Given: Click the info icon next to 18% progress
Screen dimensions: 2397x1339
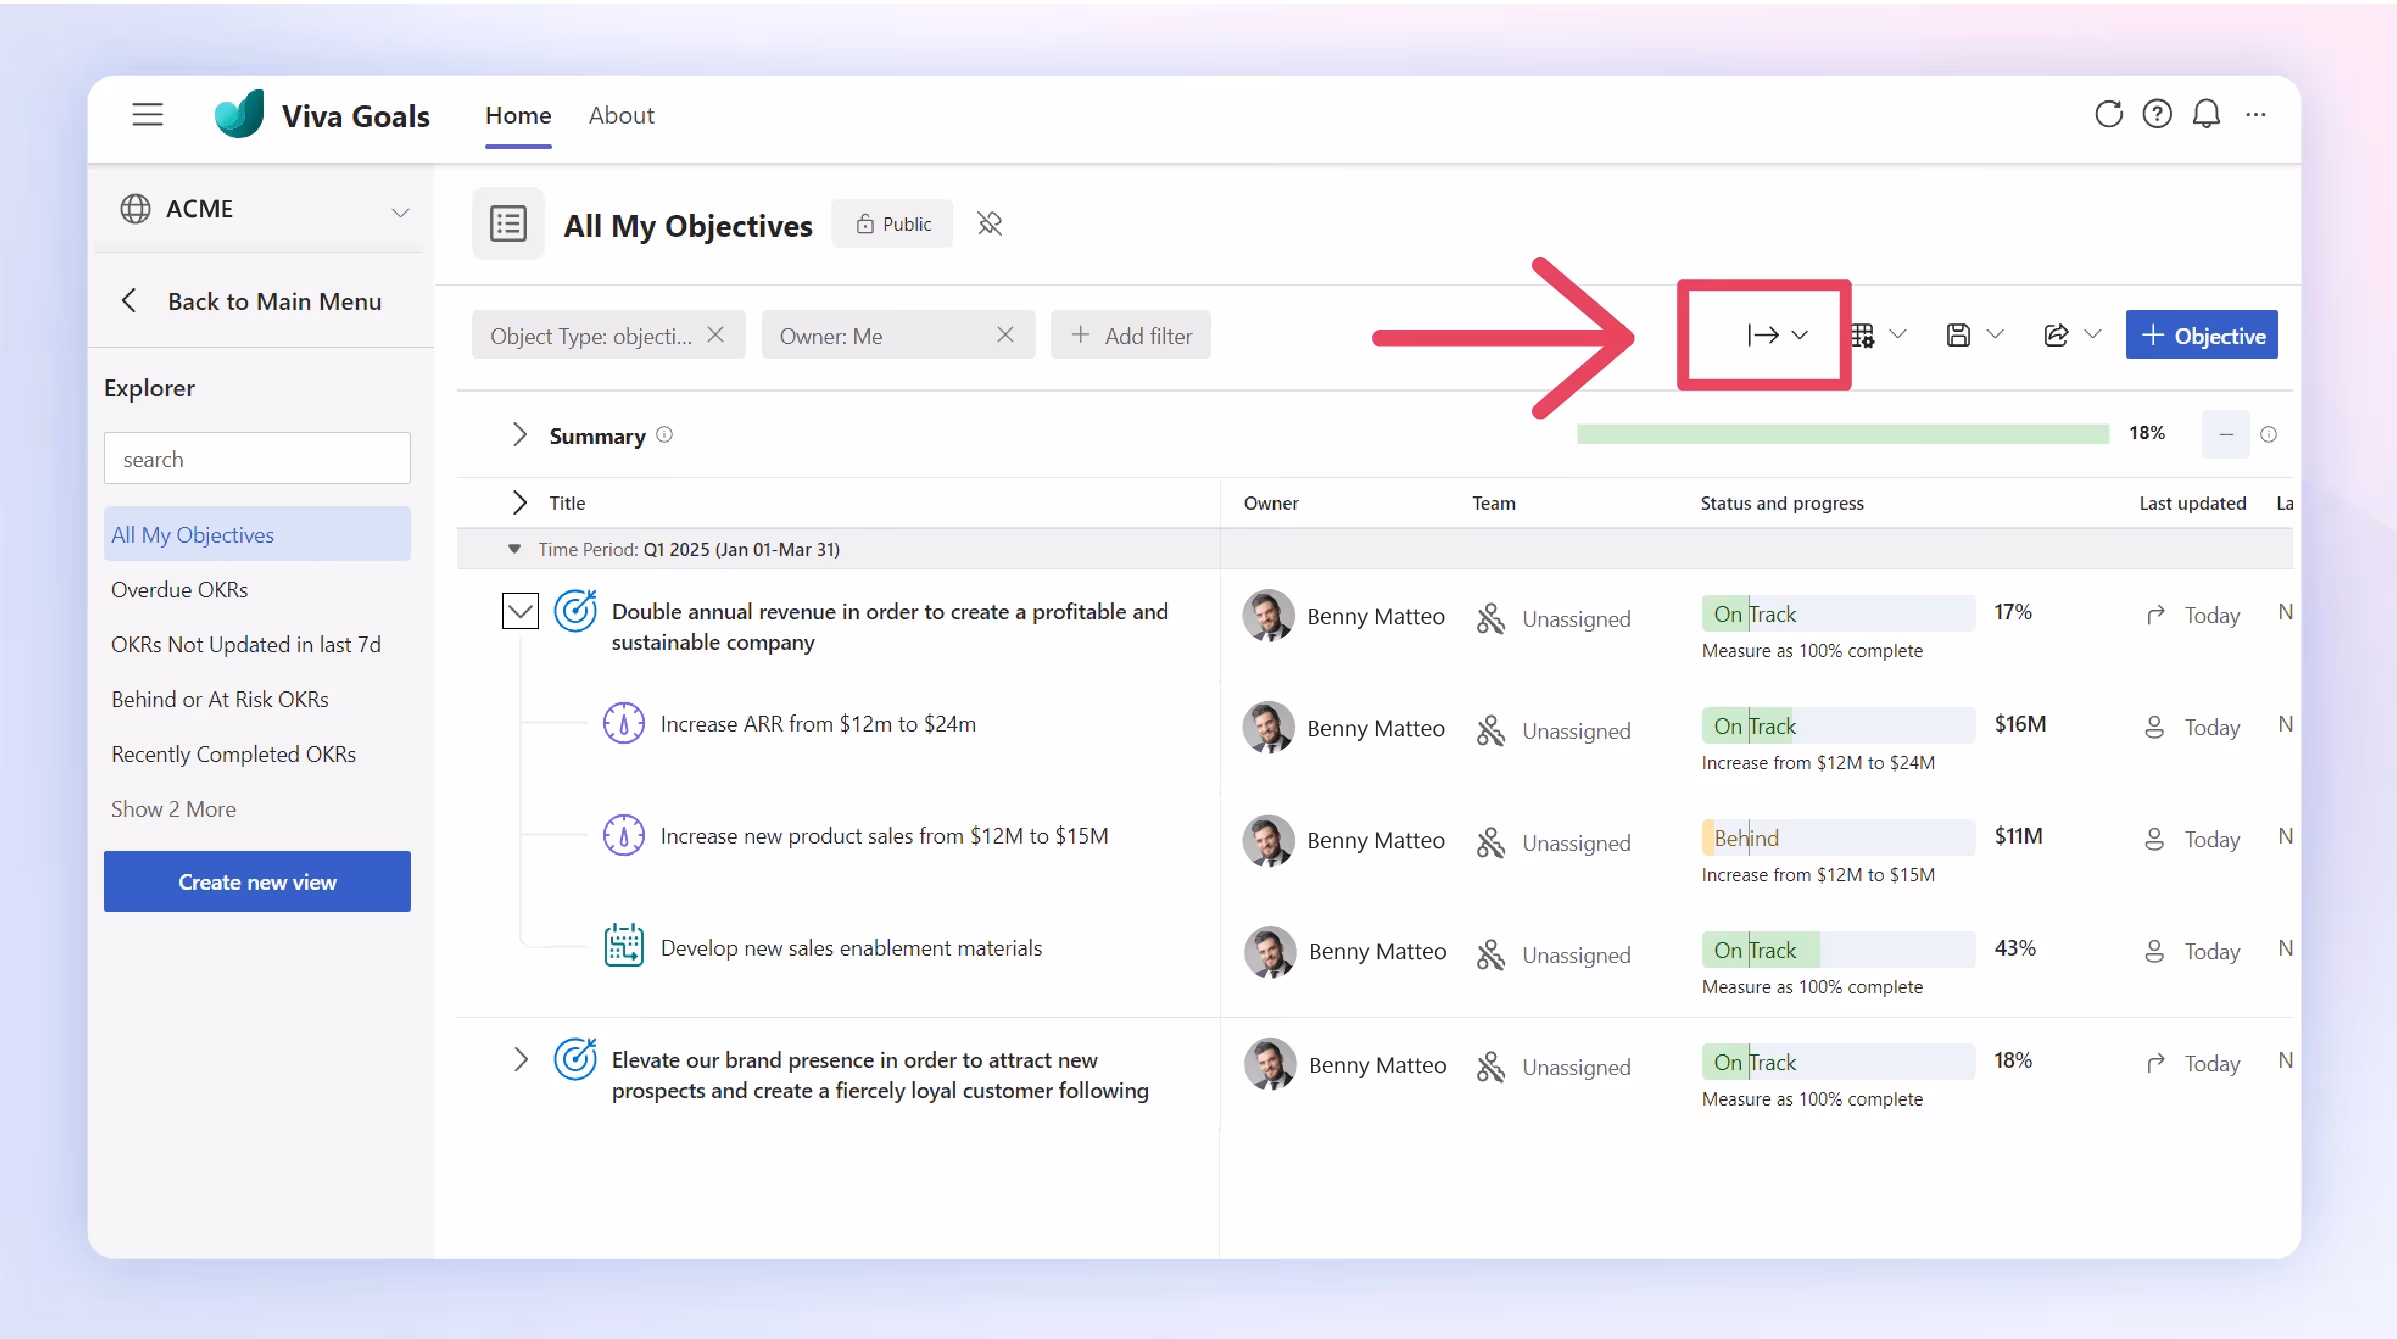Looking at the screenshot, I should pyautogui.click(x=2268, y=434).
